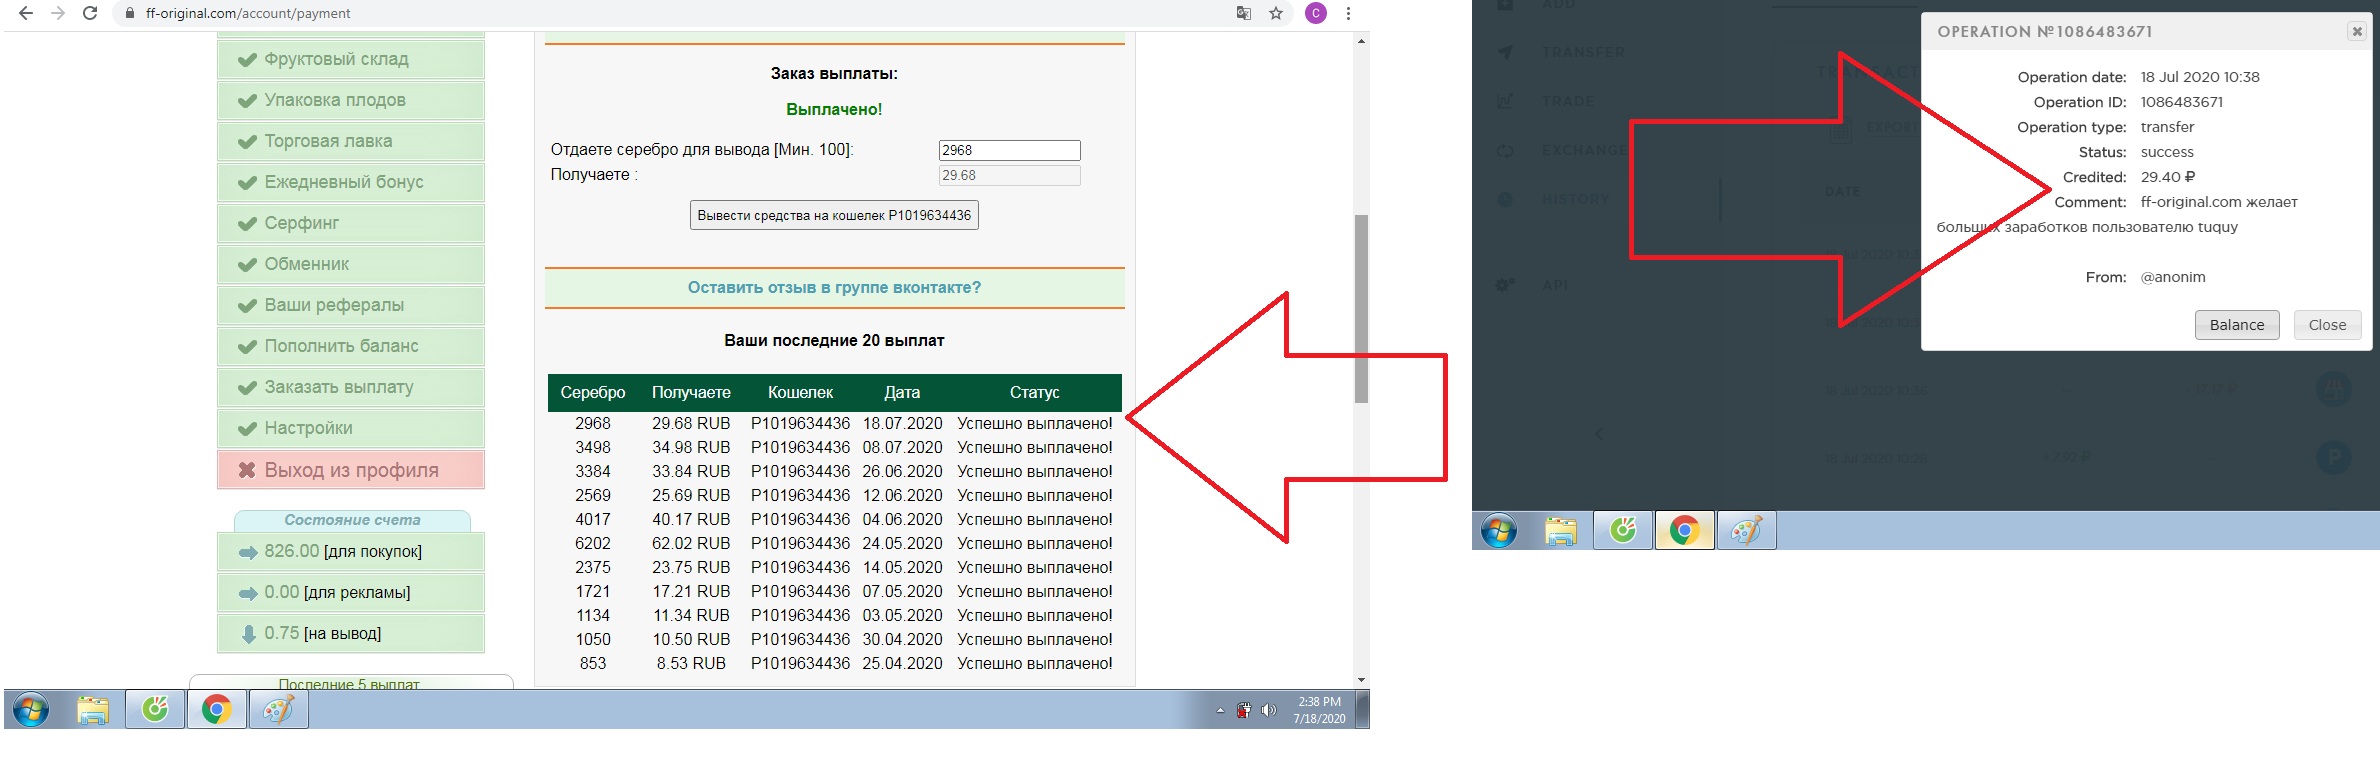Open Упаковка плодов menu item
The height and width of the screenshot is (768, 2380).
point(351,101)
